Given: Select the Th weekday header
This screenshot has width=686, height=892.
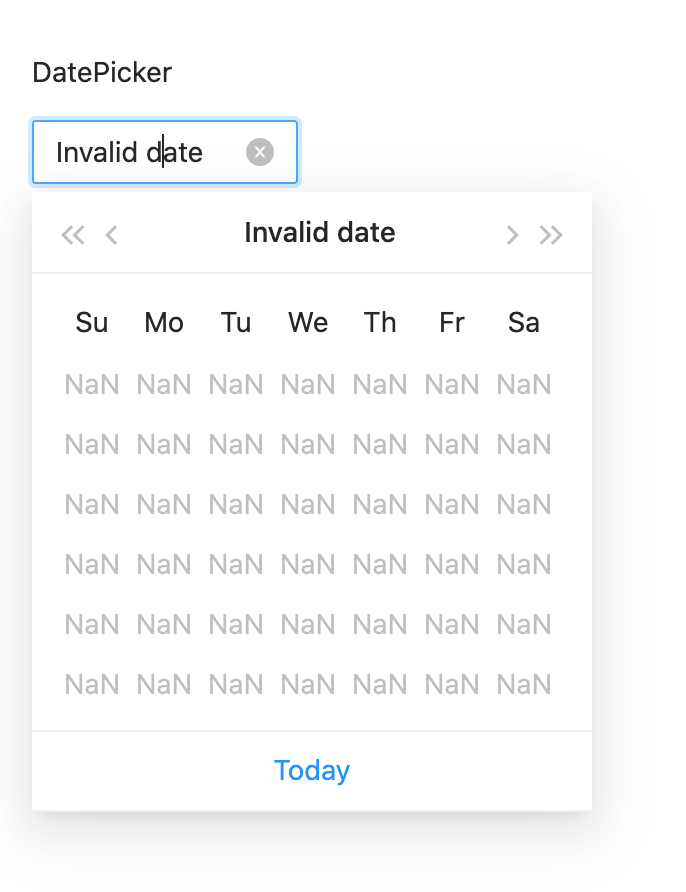Looking at the screenshot, I should (x=380, y=322).
